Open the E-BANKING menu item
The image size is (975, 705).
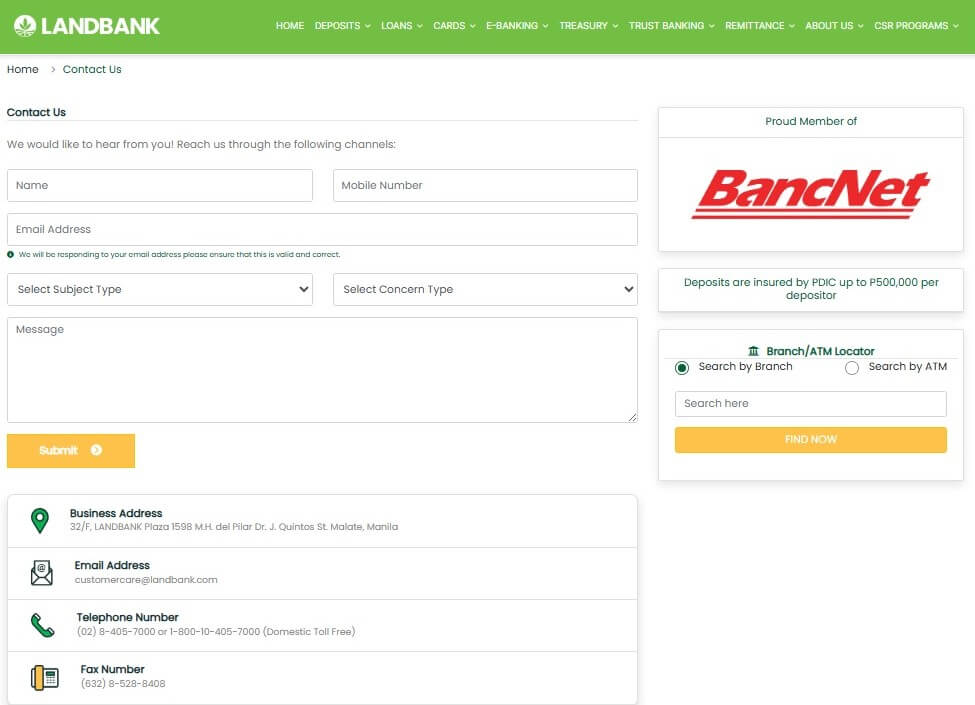tap(512, 26)
